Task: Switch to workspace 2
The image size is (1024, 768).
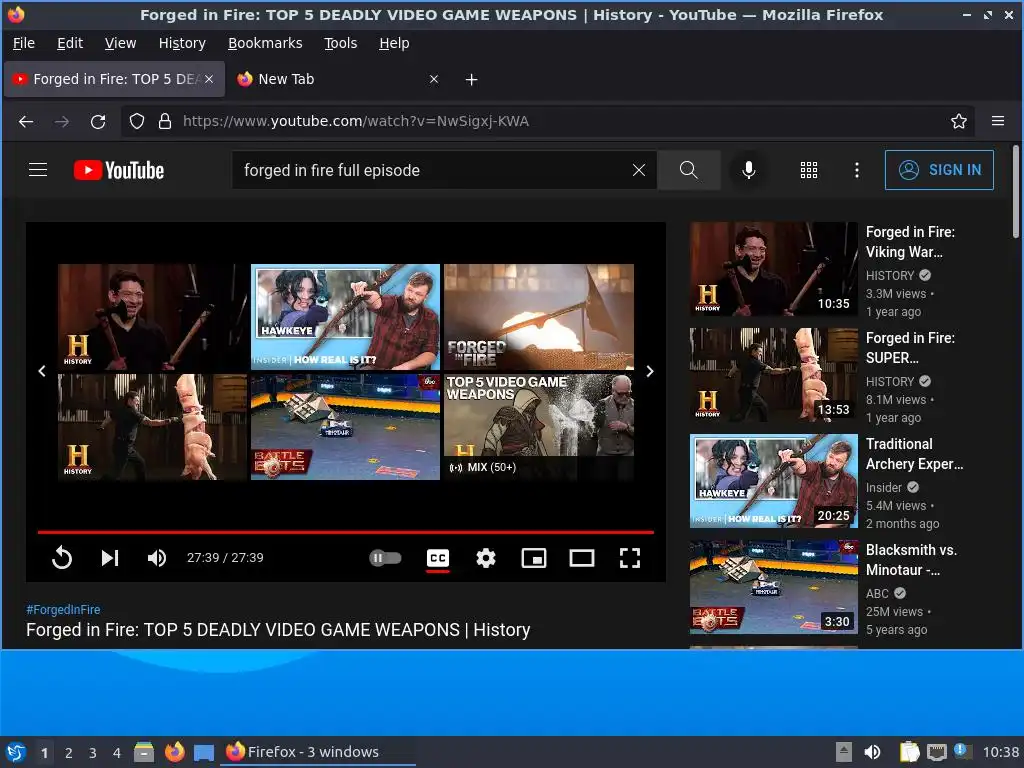Action: (69, 752)
